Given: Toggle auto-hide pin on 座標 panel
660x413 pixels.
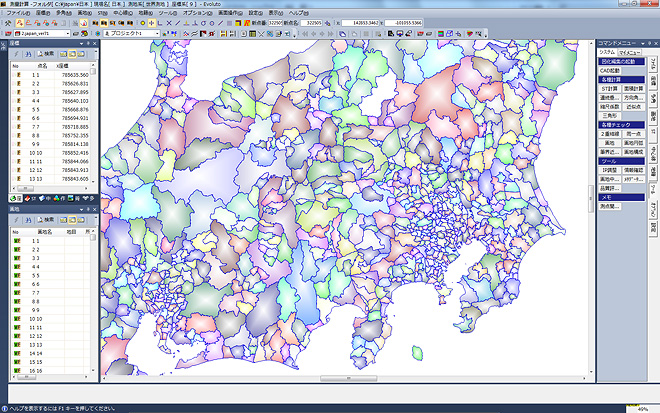Looking at the screenshot, I should coord(88,43).
